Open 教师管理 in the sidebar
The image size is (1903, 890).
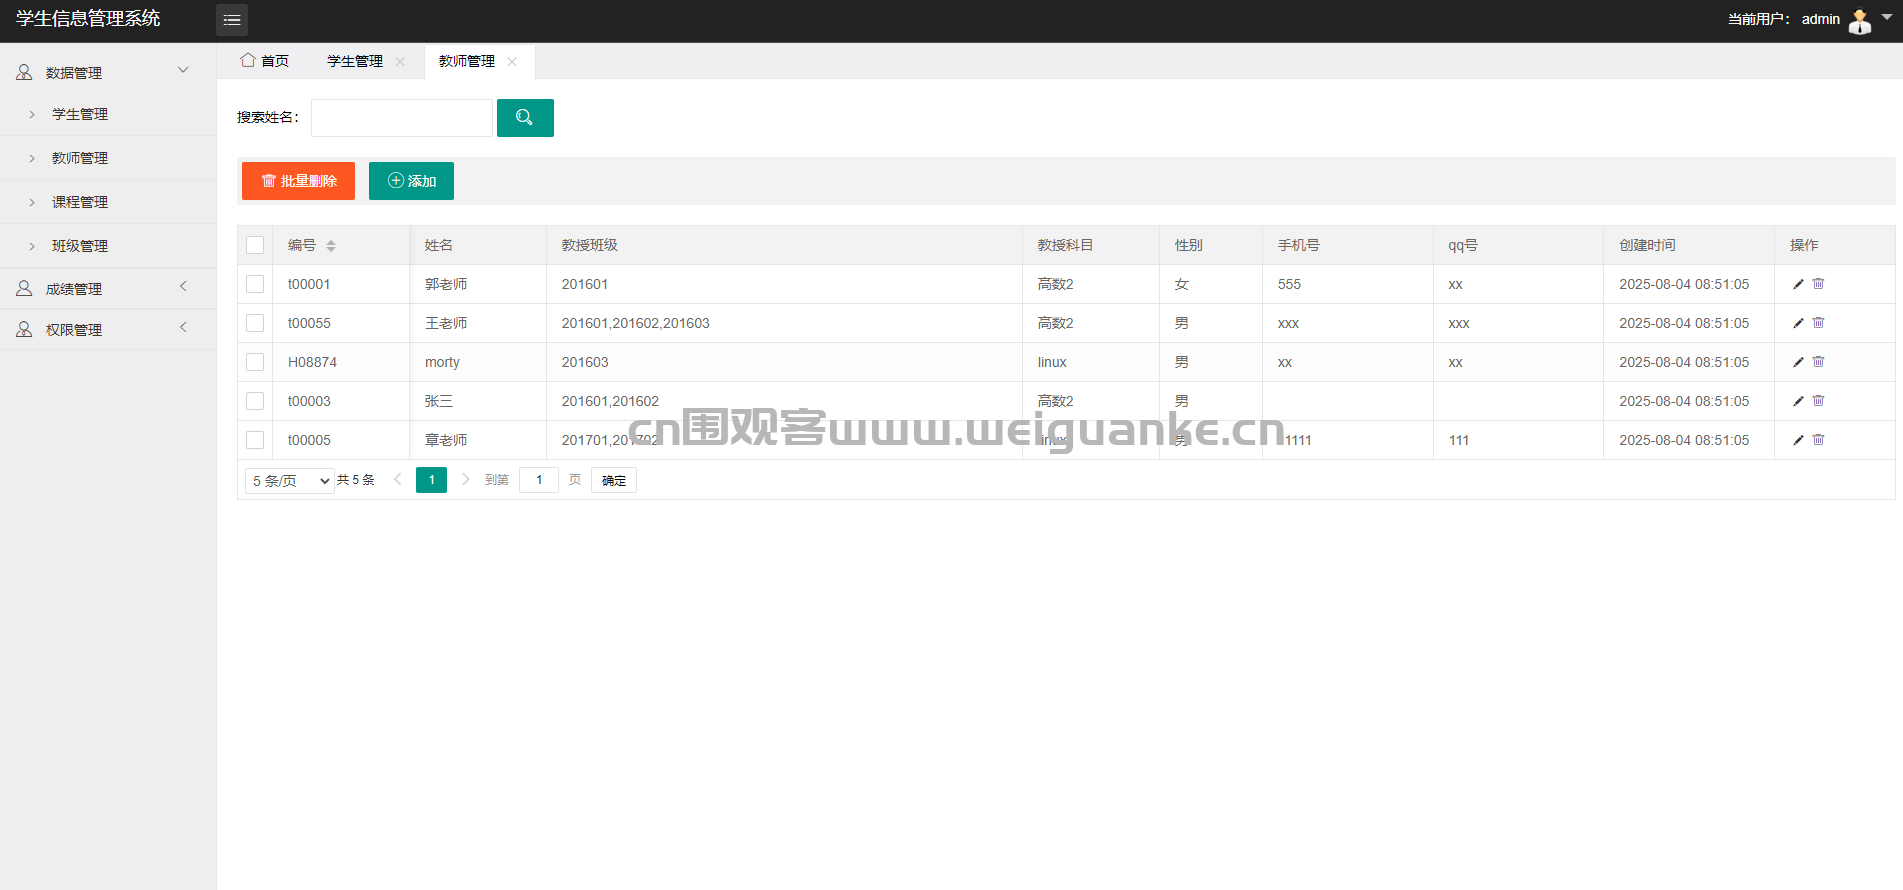click(80, 158)
